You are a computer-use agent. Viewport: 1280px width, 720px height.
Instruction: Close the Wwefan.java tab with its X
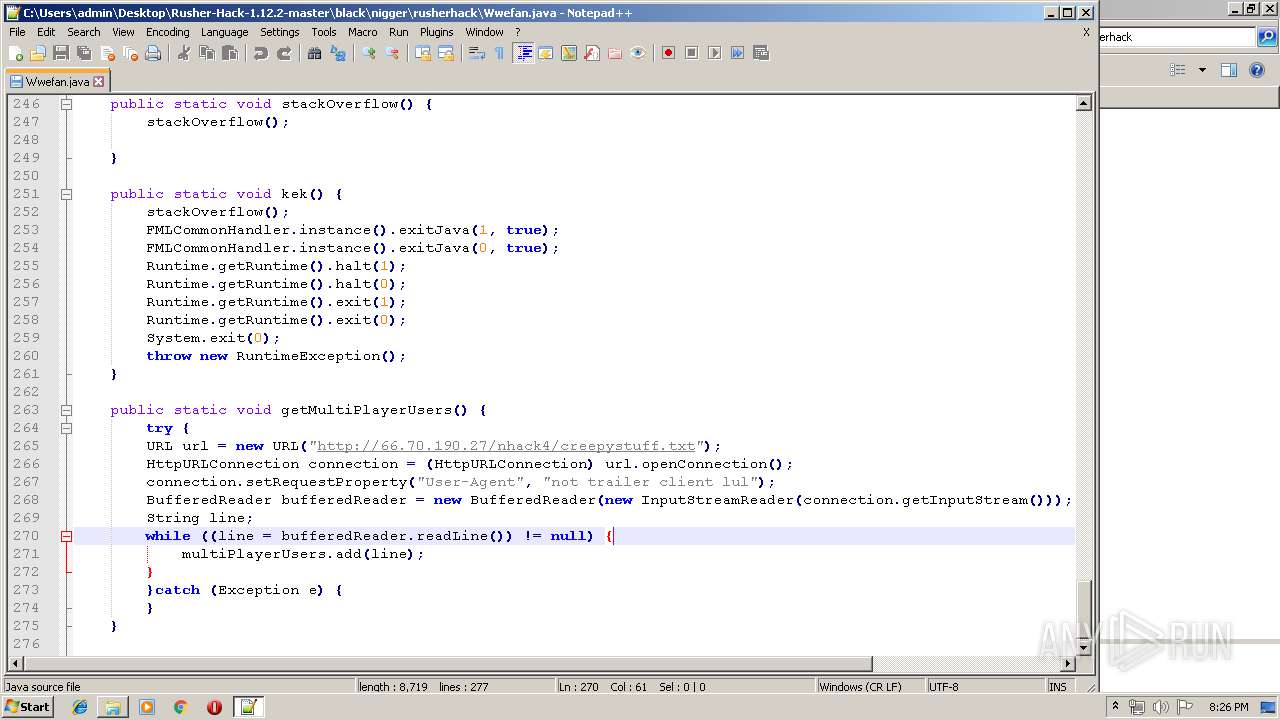click(x=100, y=82)
